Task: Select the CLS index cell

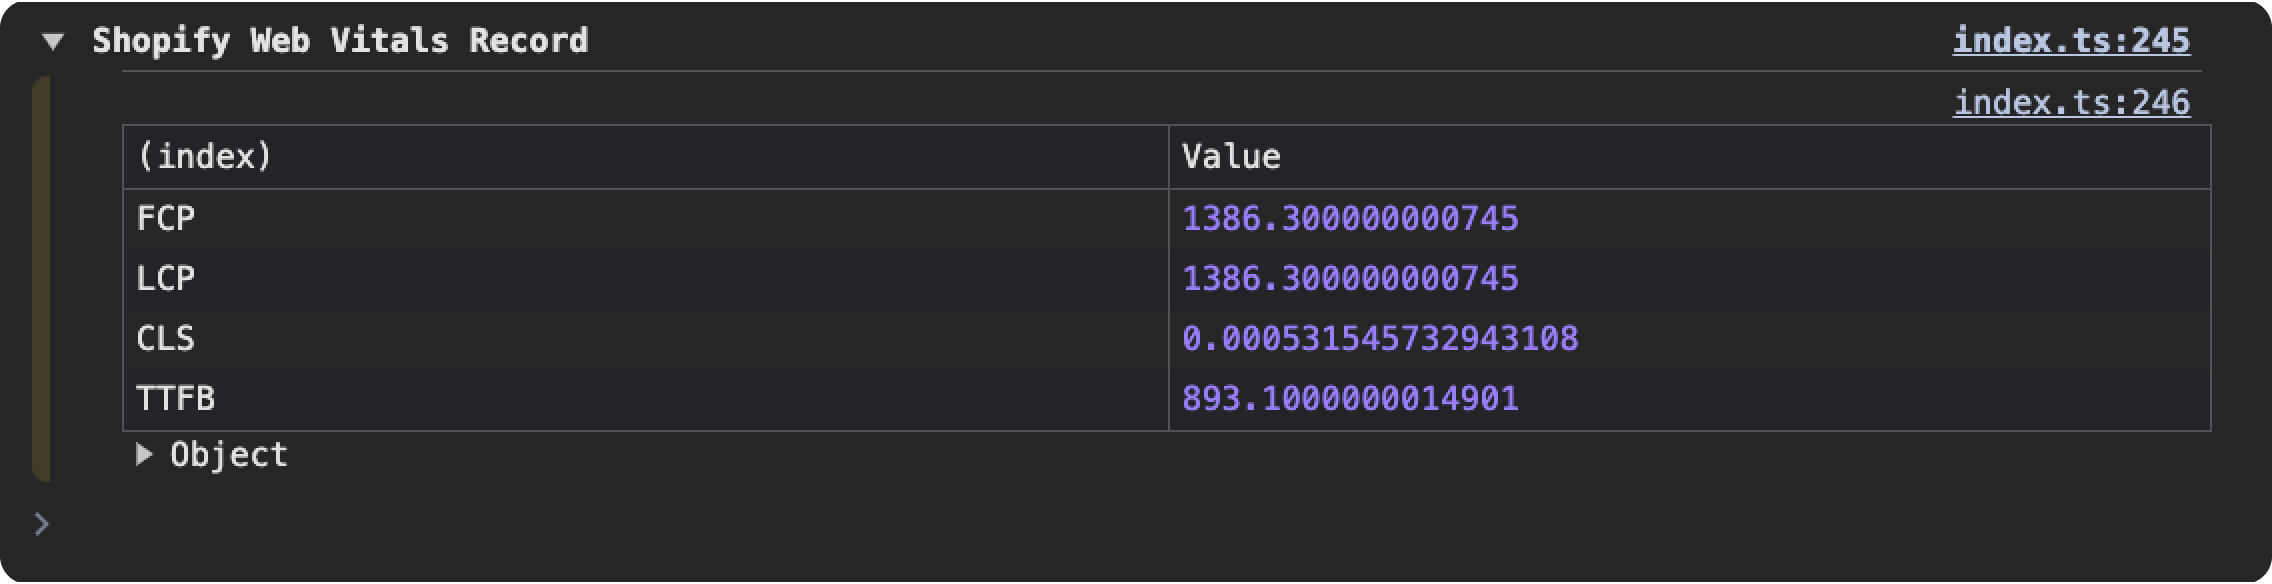Action: [x=166, y=338]
